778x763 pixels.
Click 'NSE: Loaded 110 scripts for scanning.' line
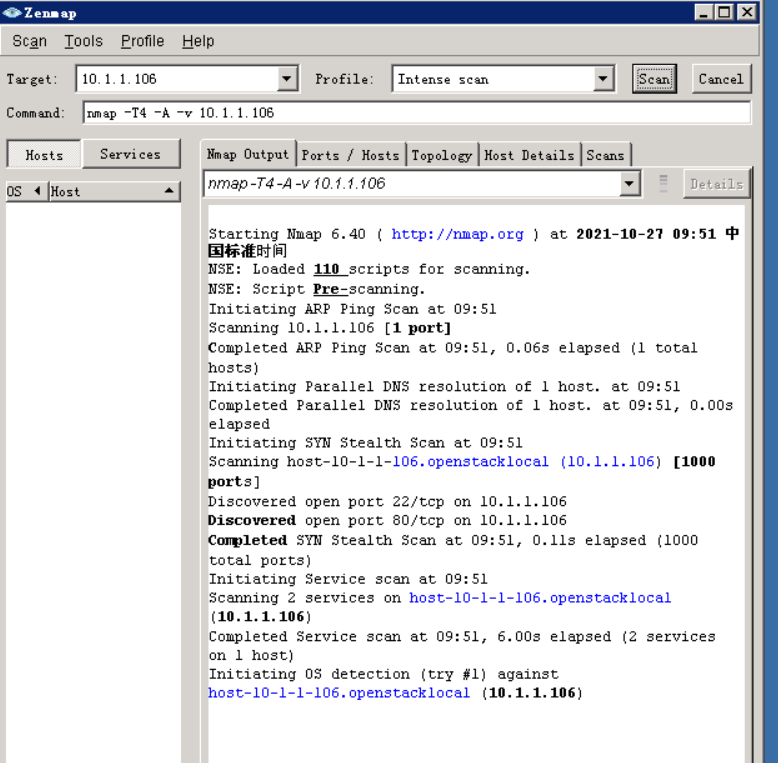tap(369, 269)
